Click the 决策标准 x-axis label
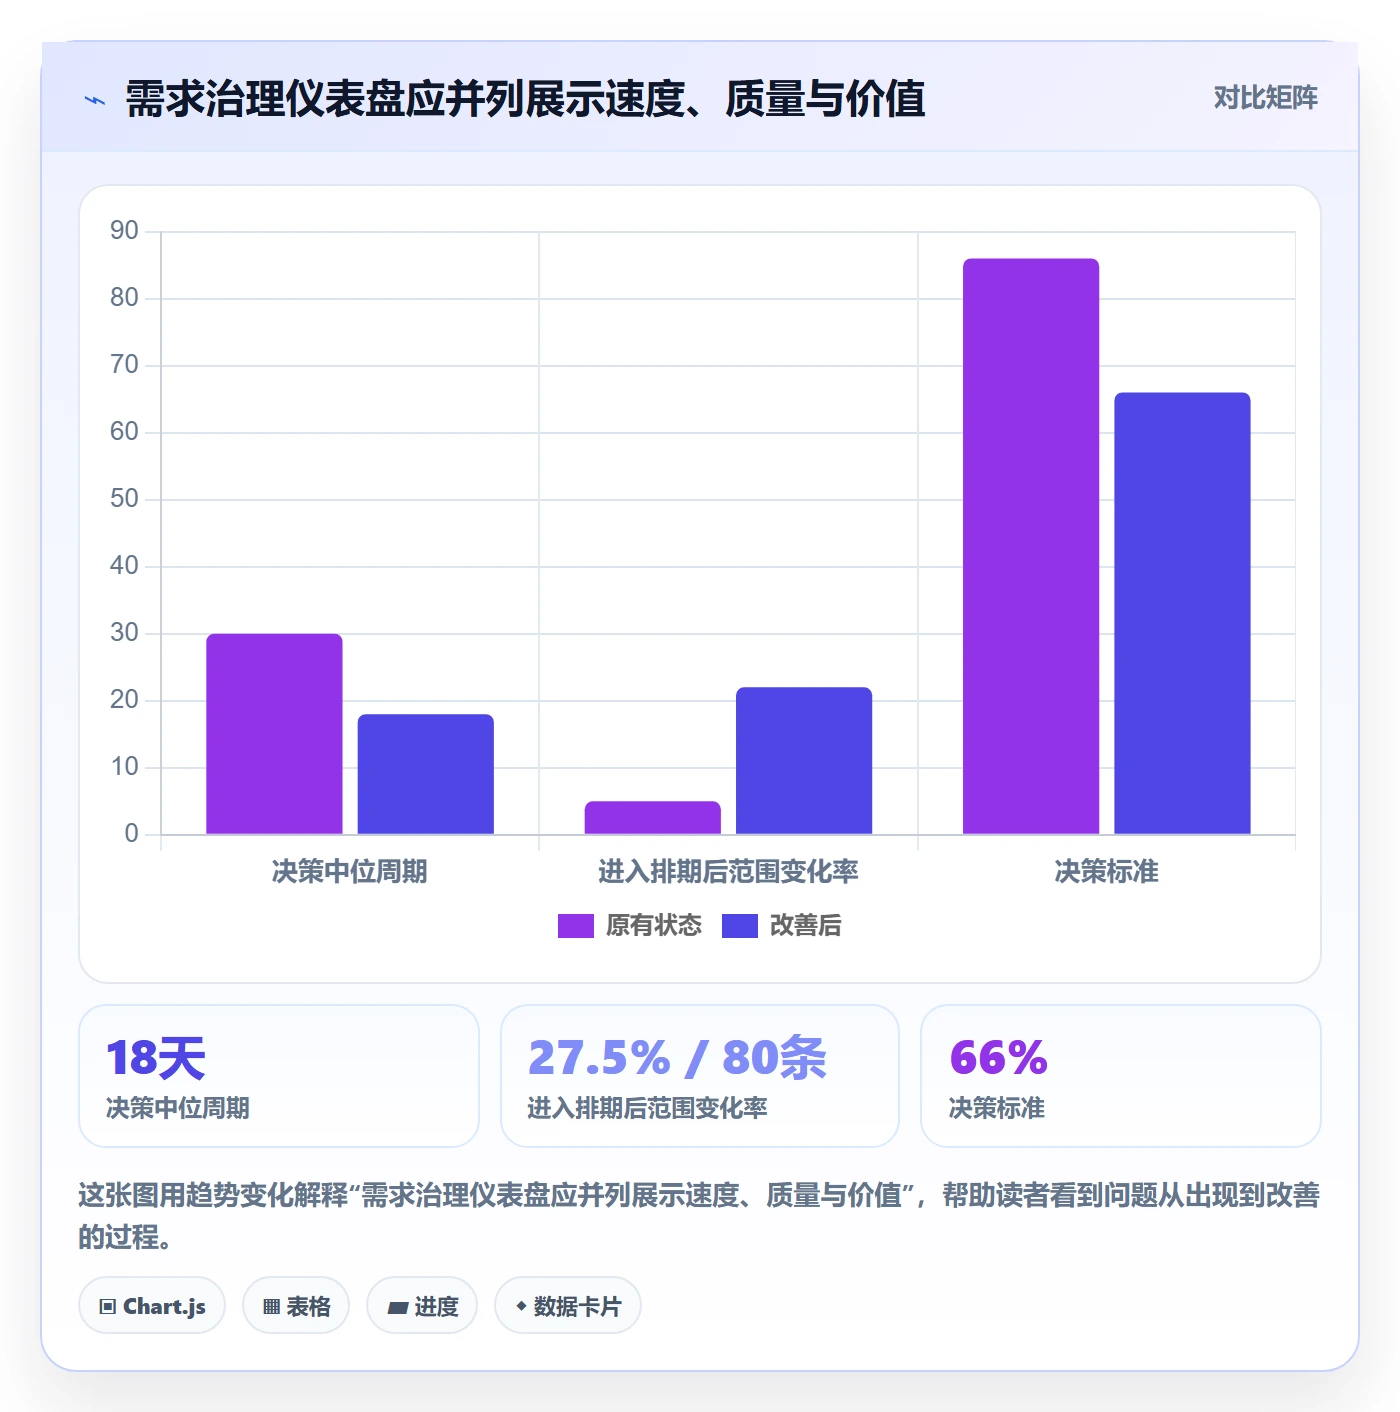 (x=1106, y=871)
